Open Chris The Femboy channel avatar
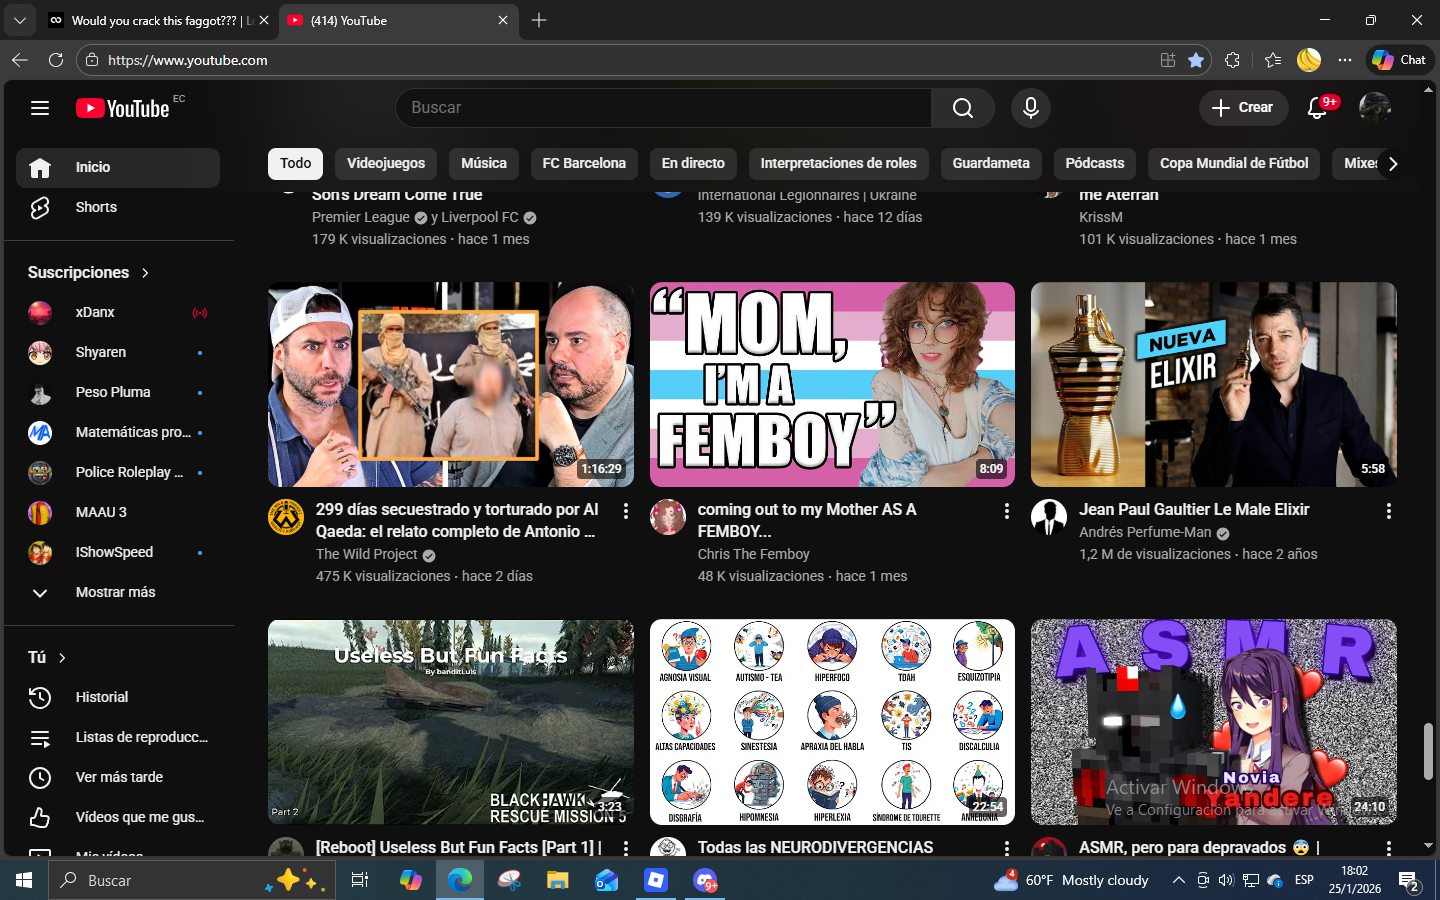 click(x=668, y=517)
